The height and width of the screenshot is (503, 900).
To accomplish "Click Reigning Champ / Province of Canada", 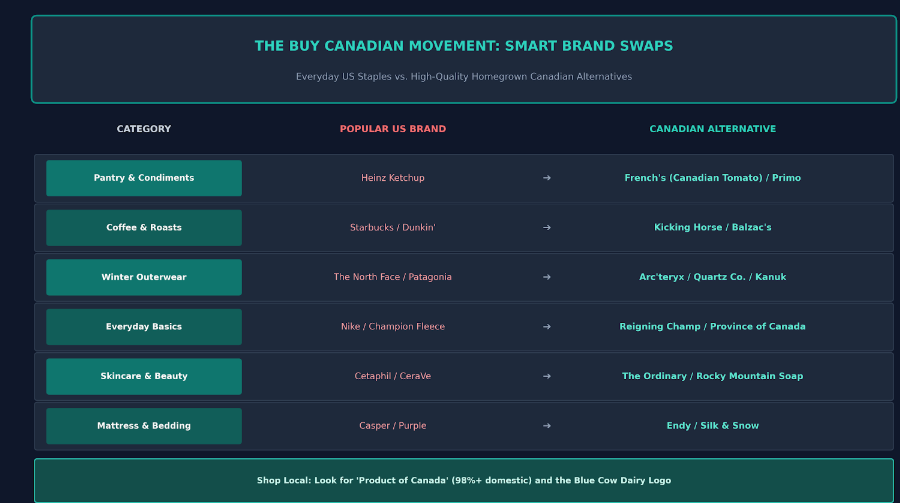I will pos(712,327).
